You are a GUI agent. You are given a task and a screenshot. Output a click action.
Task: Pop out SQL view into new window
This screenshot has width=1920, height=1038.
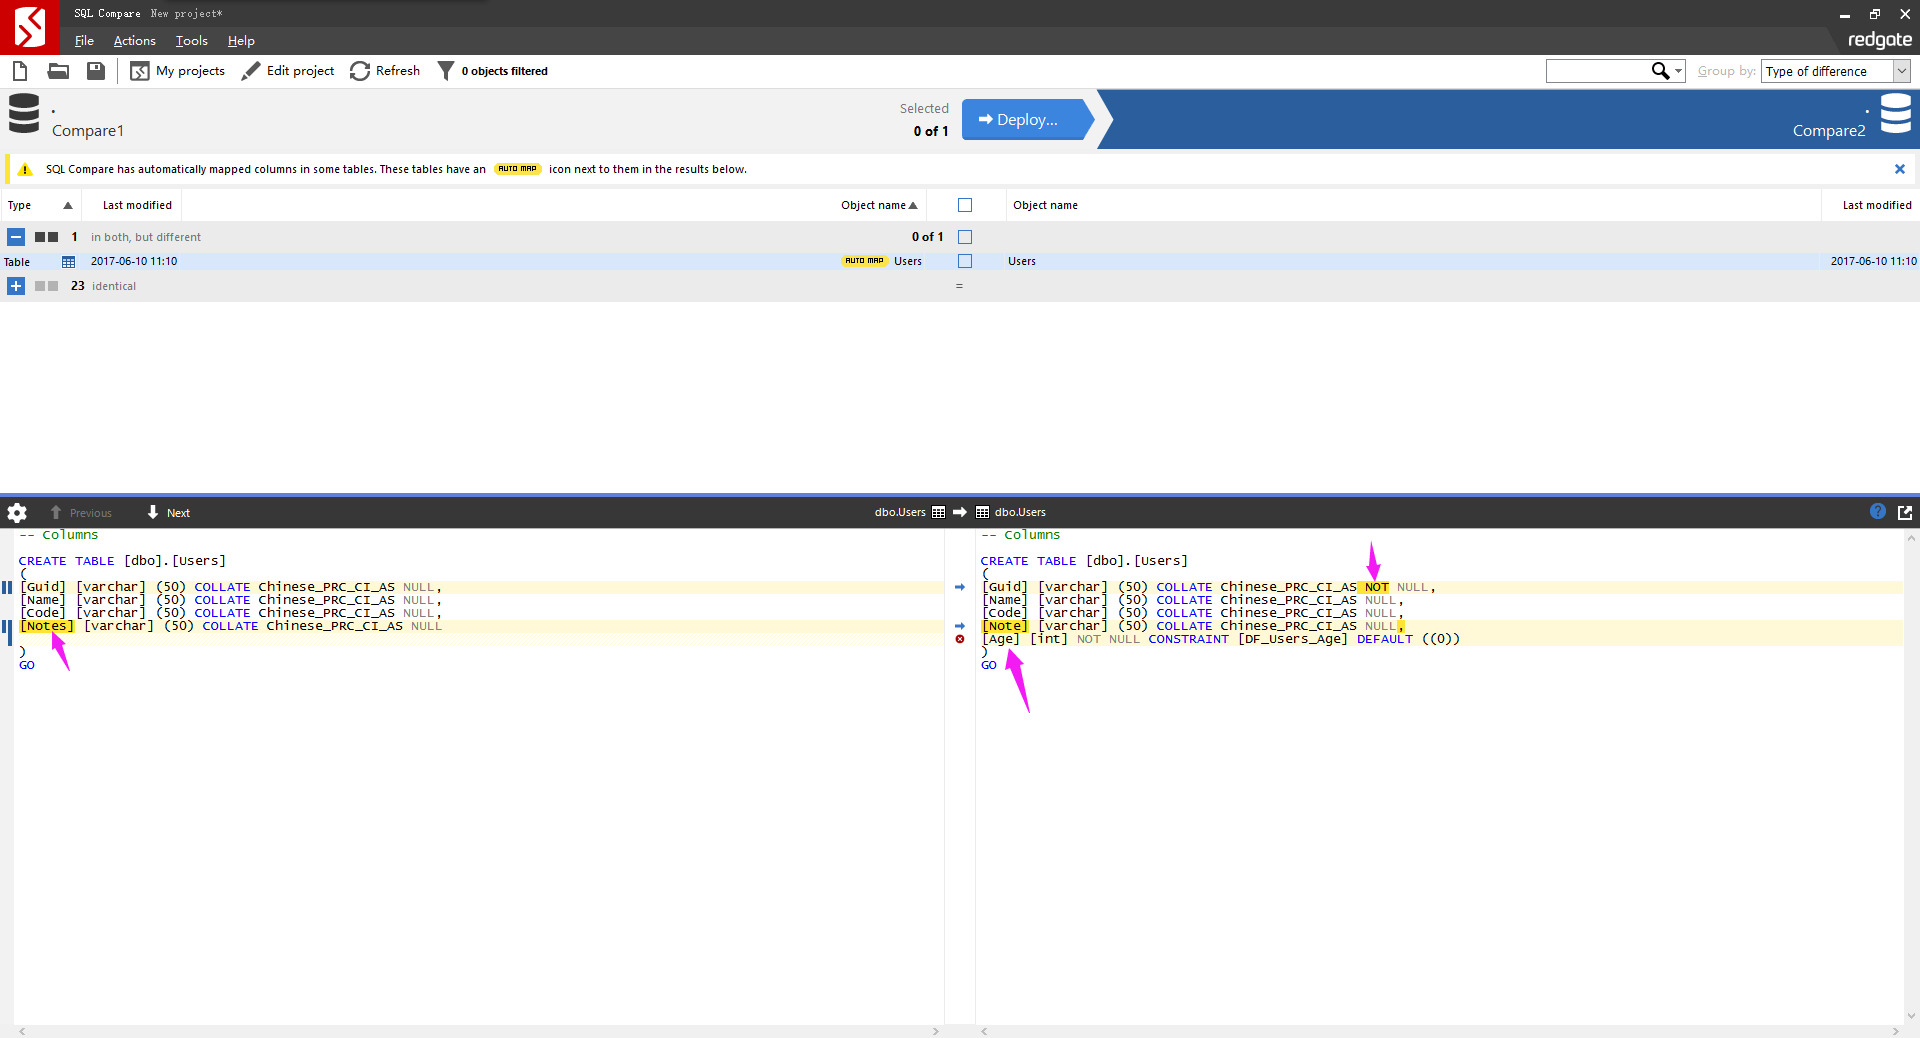pyautogui.click(x=1905, y=512)
